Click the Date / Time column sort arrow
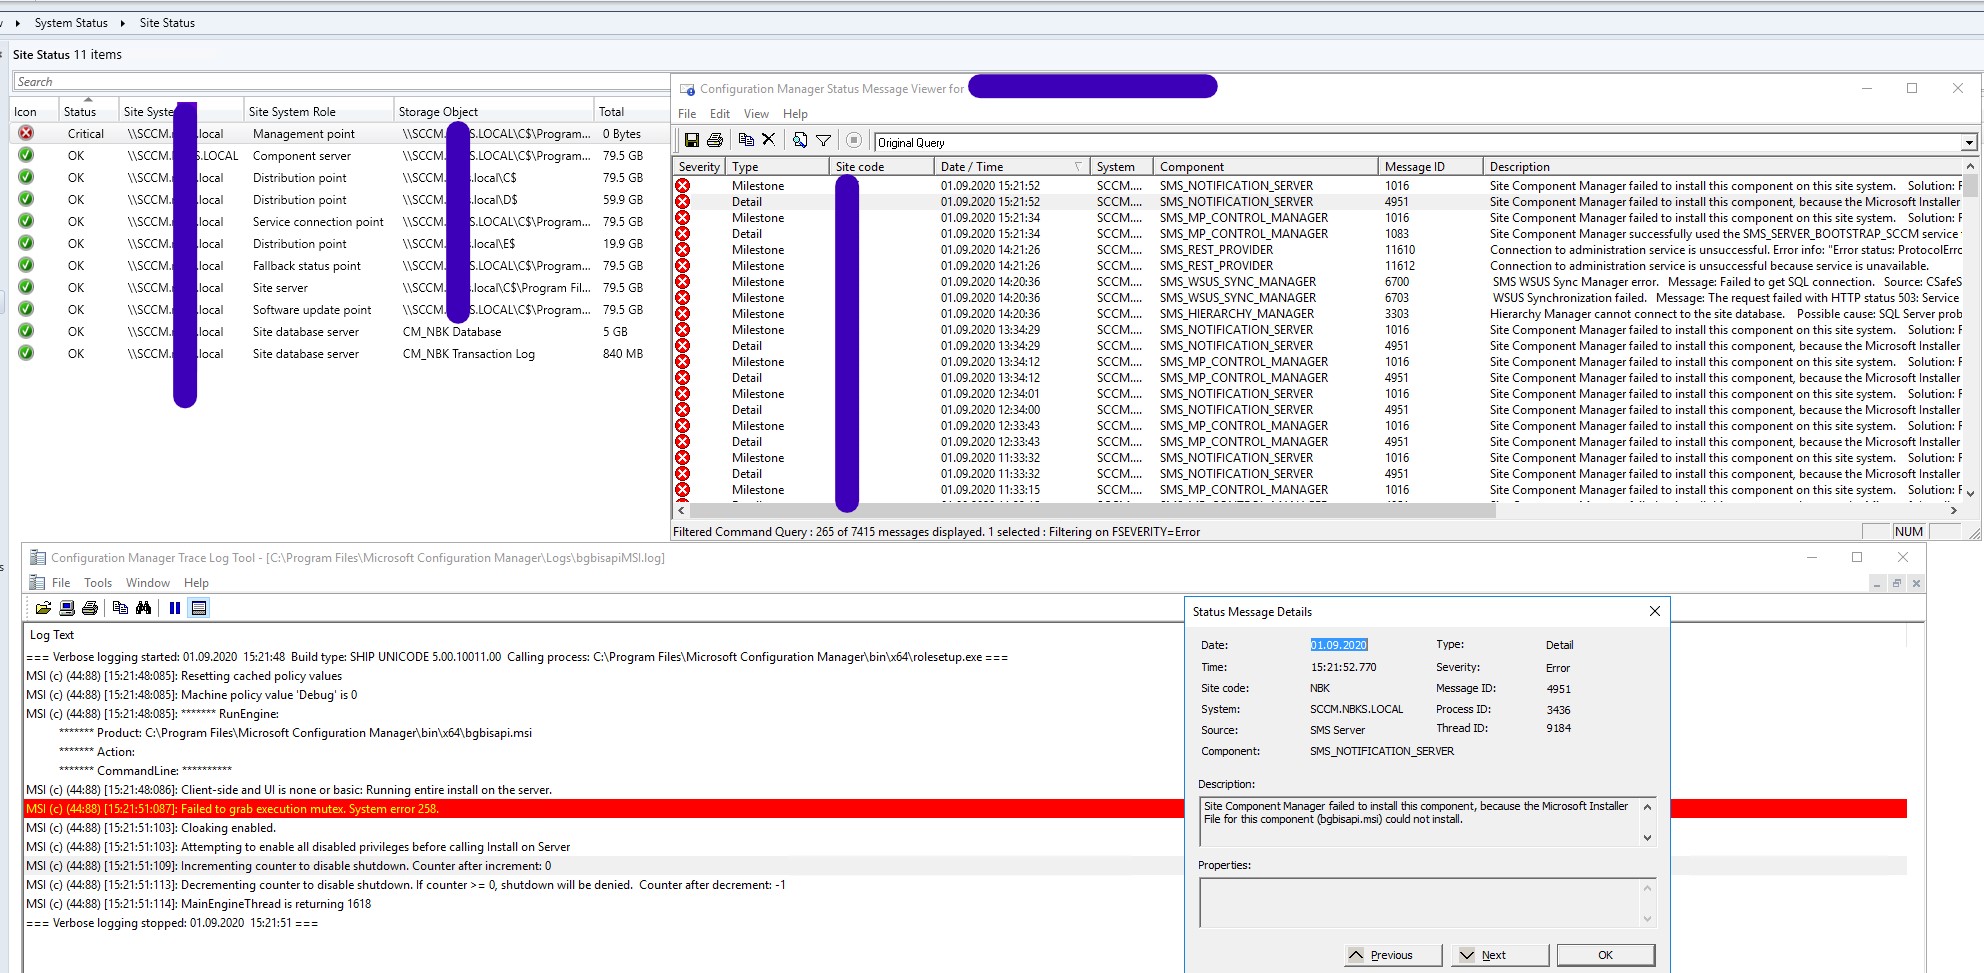This screenshot has height=973, width=1984. point(1077,166)
